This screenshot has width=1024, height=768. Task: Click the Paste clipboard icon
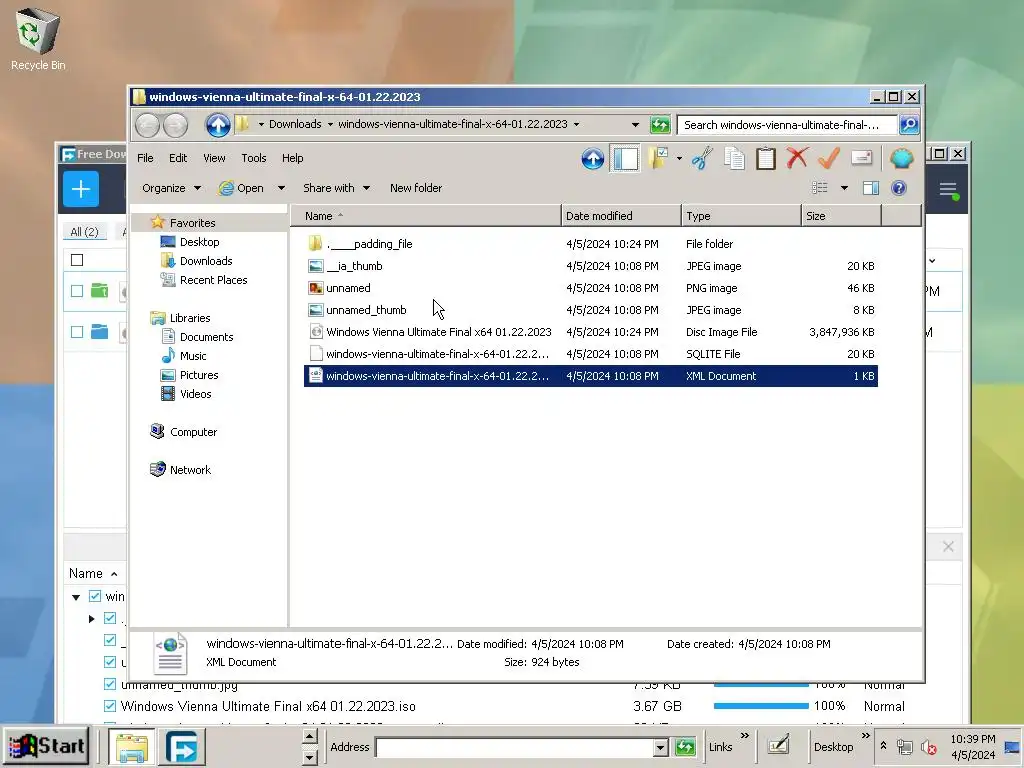coord(765,158)
